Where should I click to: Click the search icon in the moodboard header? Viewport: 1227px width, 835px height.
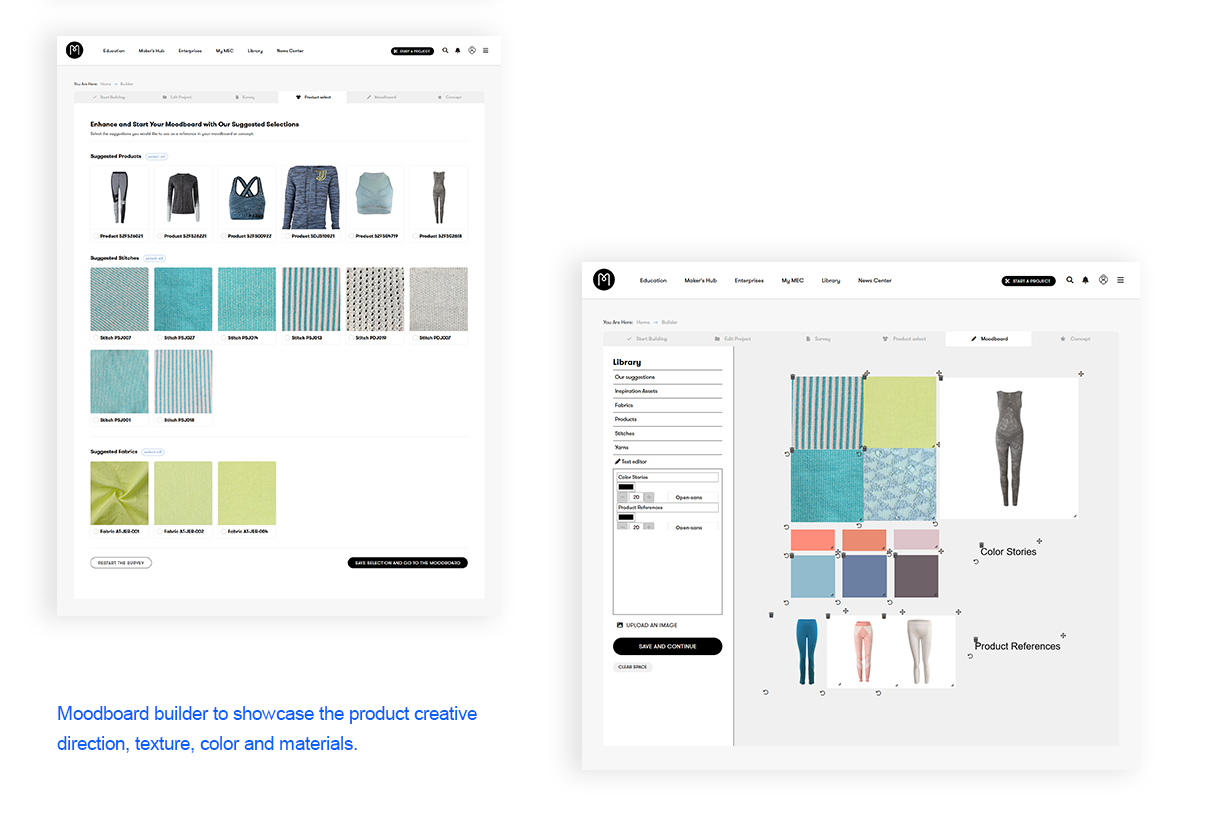coord(1070,281)
